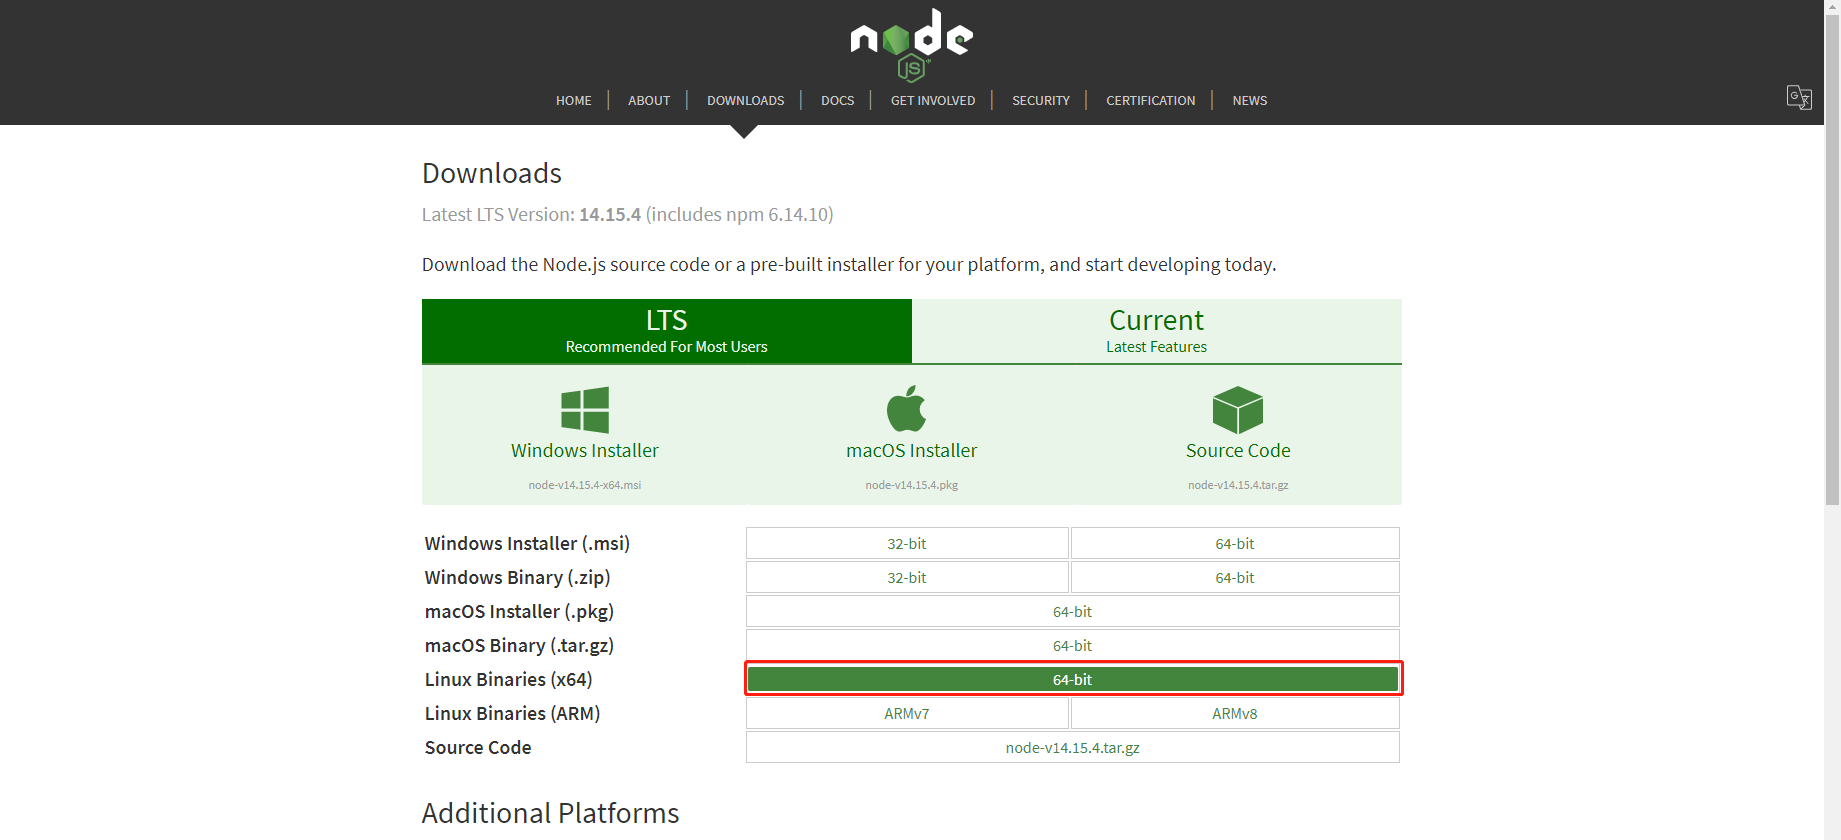Download Windows Installer (.msi) 32-bit
1841x840 pixels.
[907, 543]
